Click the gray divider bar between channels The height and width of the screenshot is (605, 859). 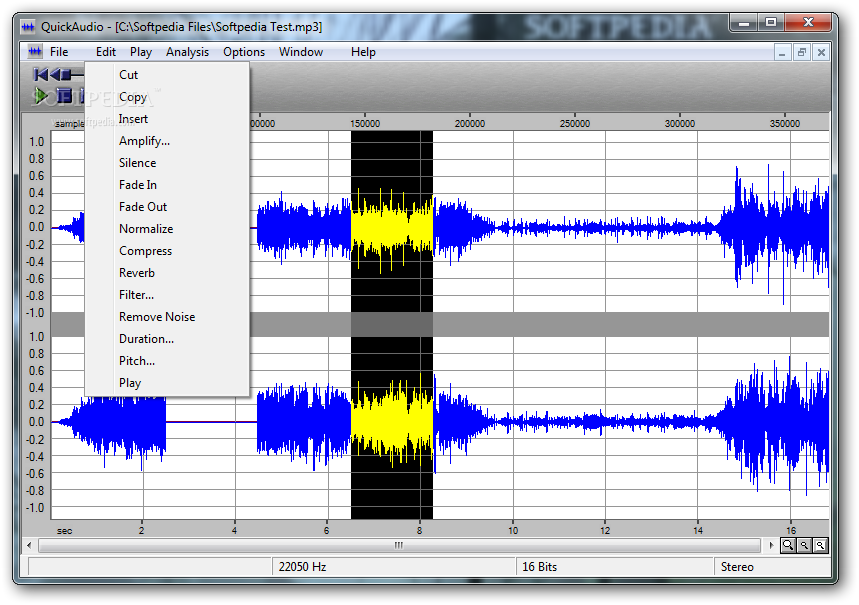click(x=440, y=324)
